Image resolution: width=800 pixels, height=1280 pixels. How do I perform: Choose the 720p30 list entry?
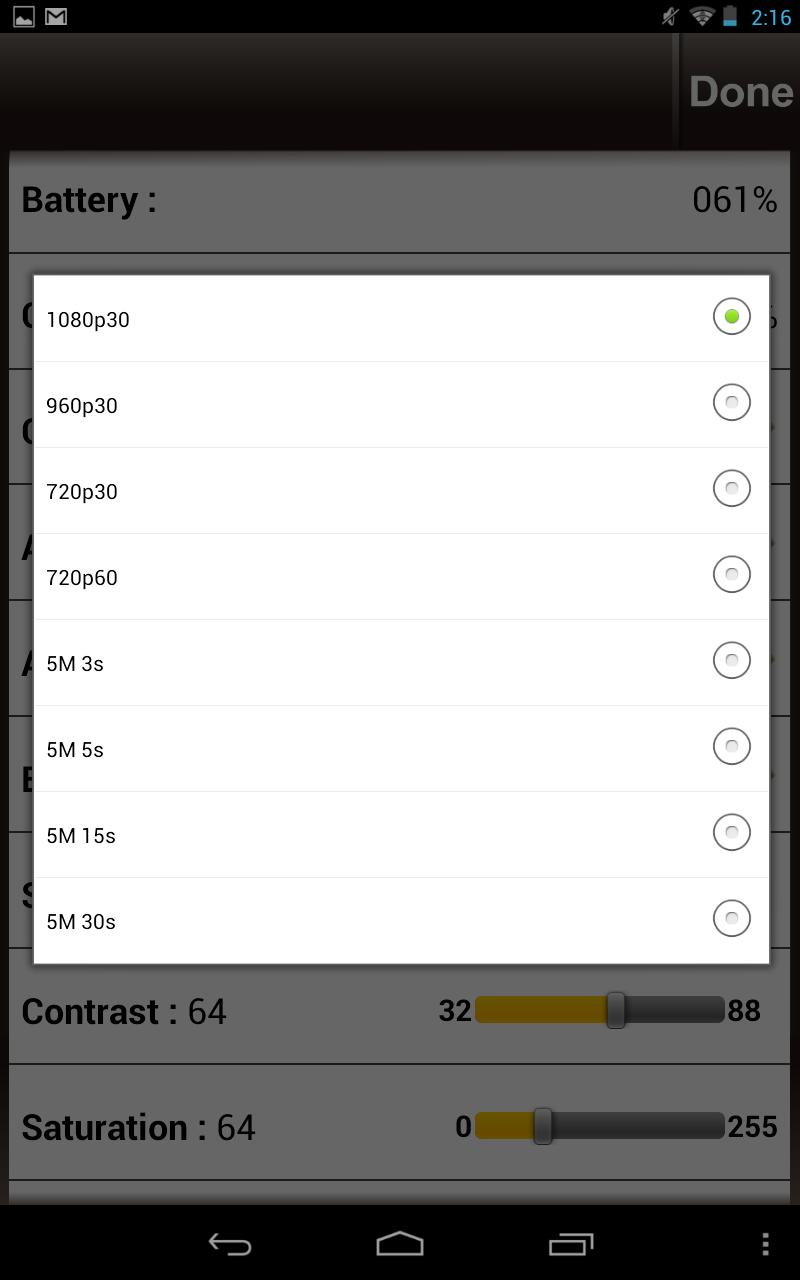coord(400,490)
